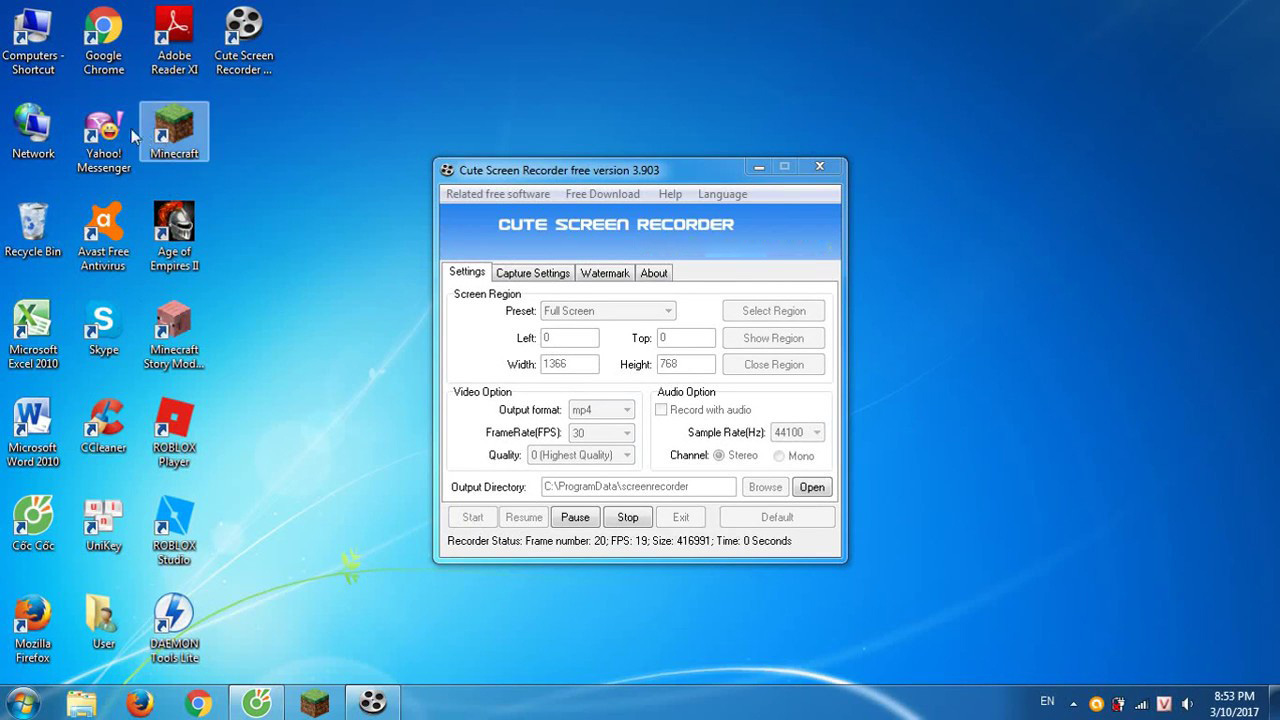The height and width of the screenshot is (720, 1280).
Task: Expand the Preset Full Screen dropdown
Action: pyautogui.click(x=608, y=311)
